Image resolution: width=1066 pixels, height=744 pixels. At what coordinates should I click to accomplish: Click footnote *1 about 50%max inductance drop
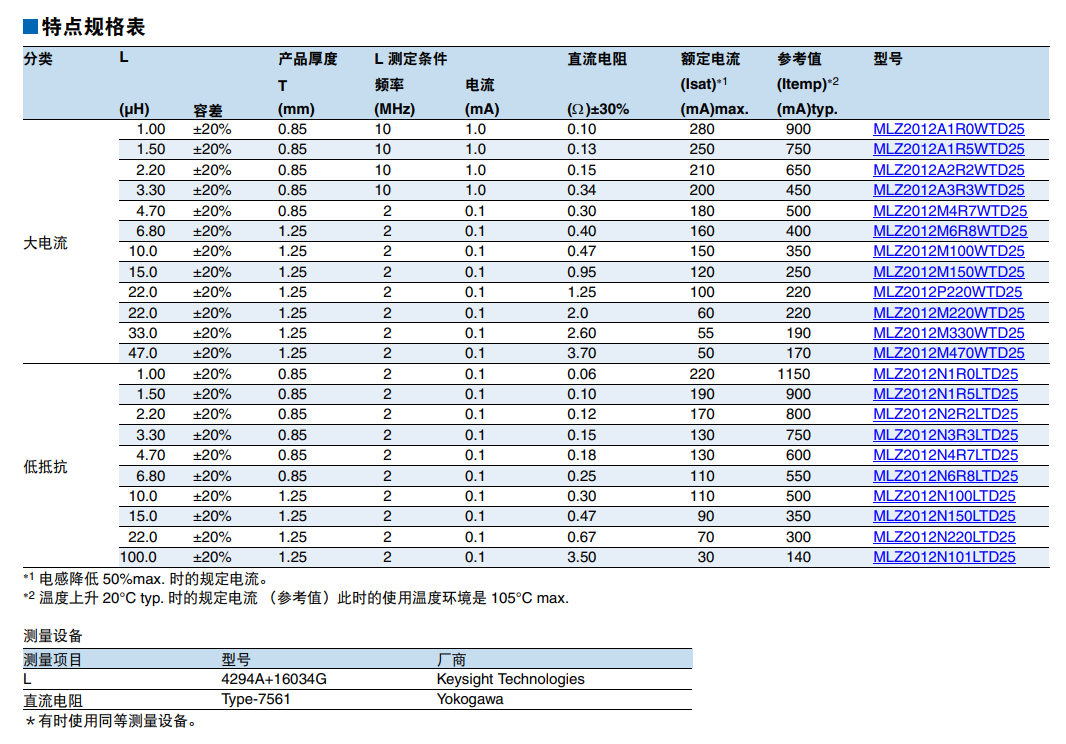tap(148, 579)
